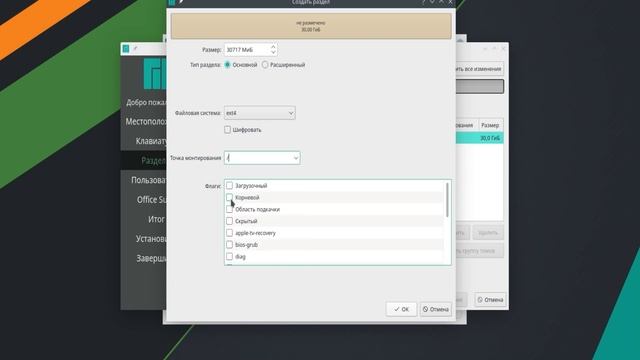This screenshot has width=640, height=360.
Task: Click revert all changes button in installer window
Action: coord(479,69)
